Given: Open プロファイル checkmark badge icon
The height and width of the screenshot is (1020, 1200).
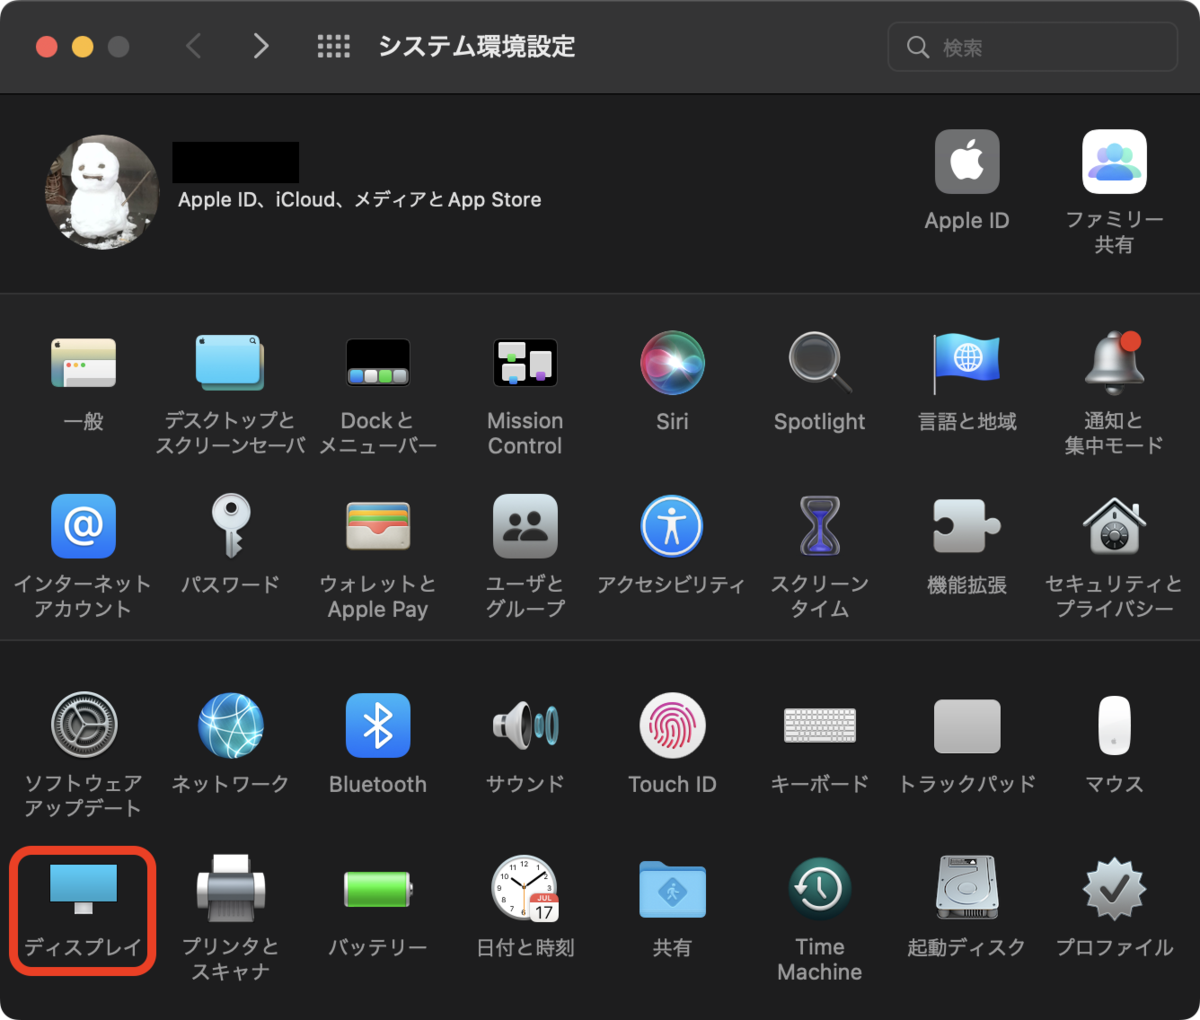Looking at the screenshot, I should (1114, 889).
